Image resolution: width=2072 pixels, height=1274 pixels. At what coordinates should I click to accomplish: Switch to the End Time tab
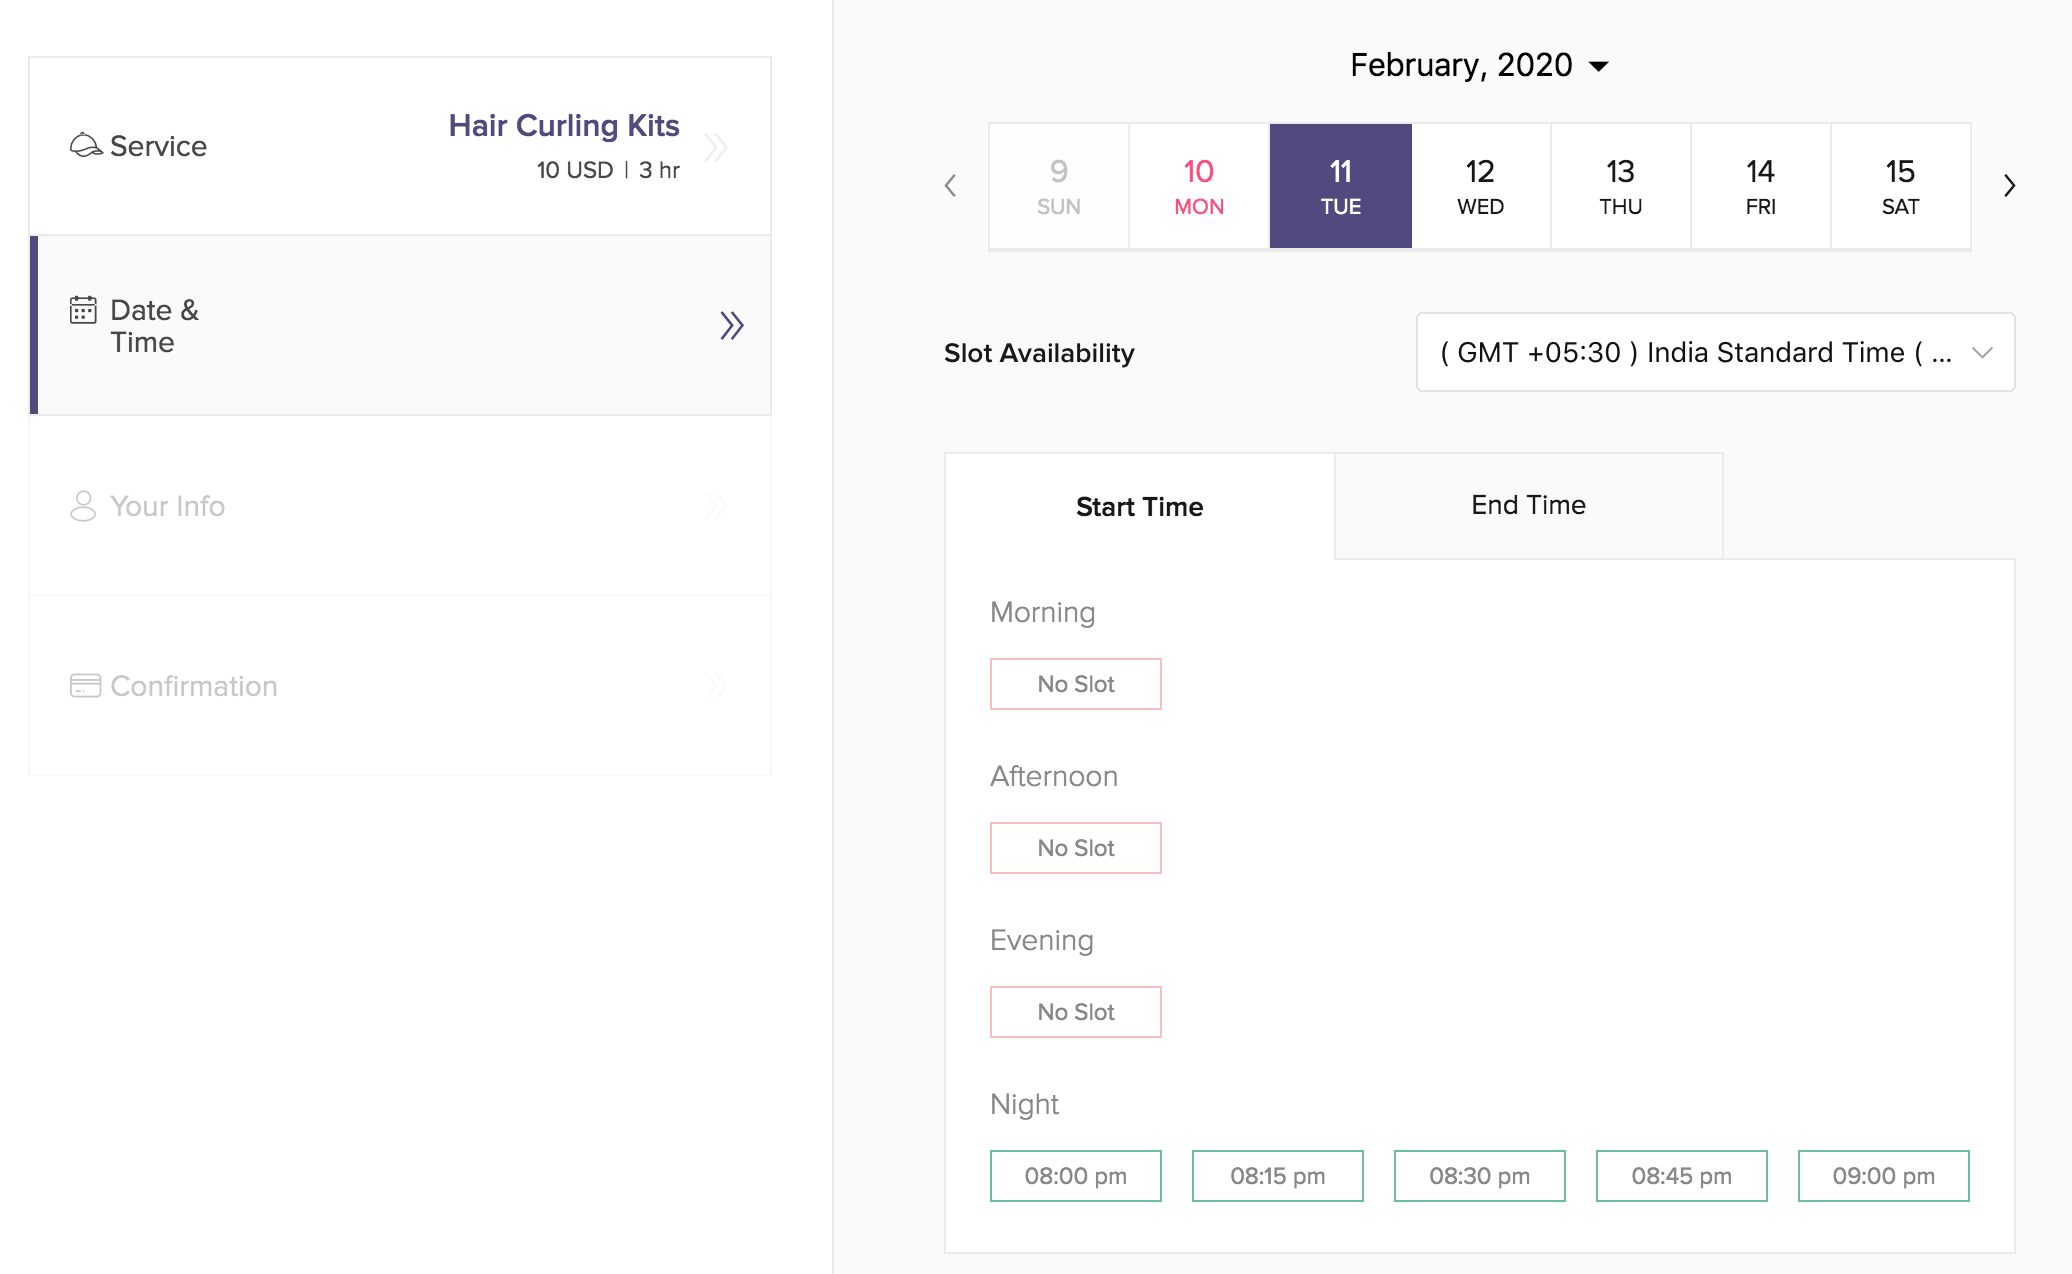point(1528,505)
